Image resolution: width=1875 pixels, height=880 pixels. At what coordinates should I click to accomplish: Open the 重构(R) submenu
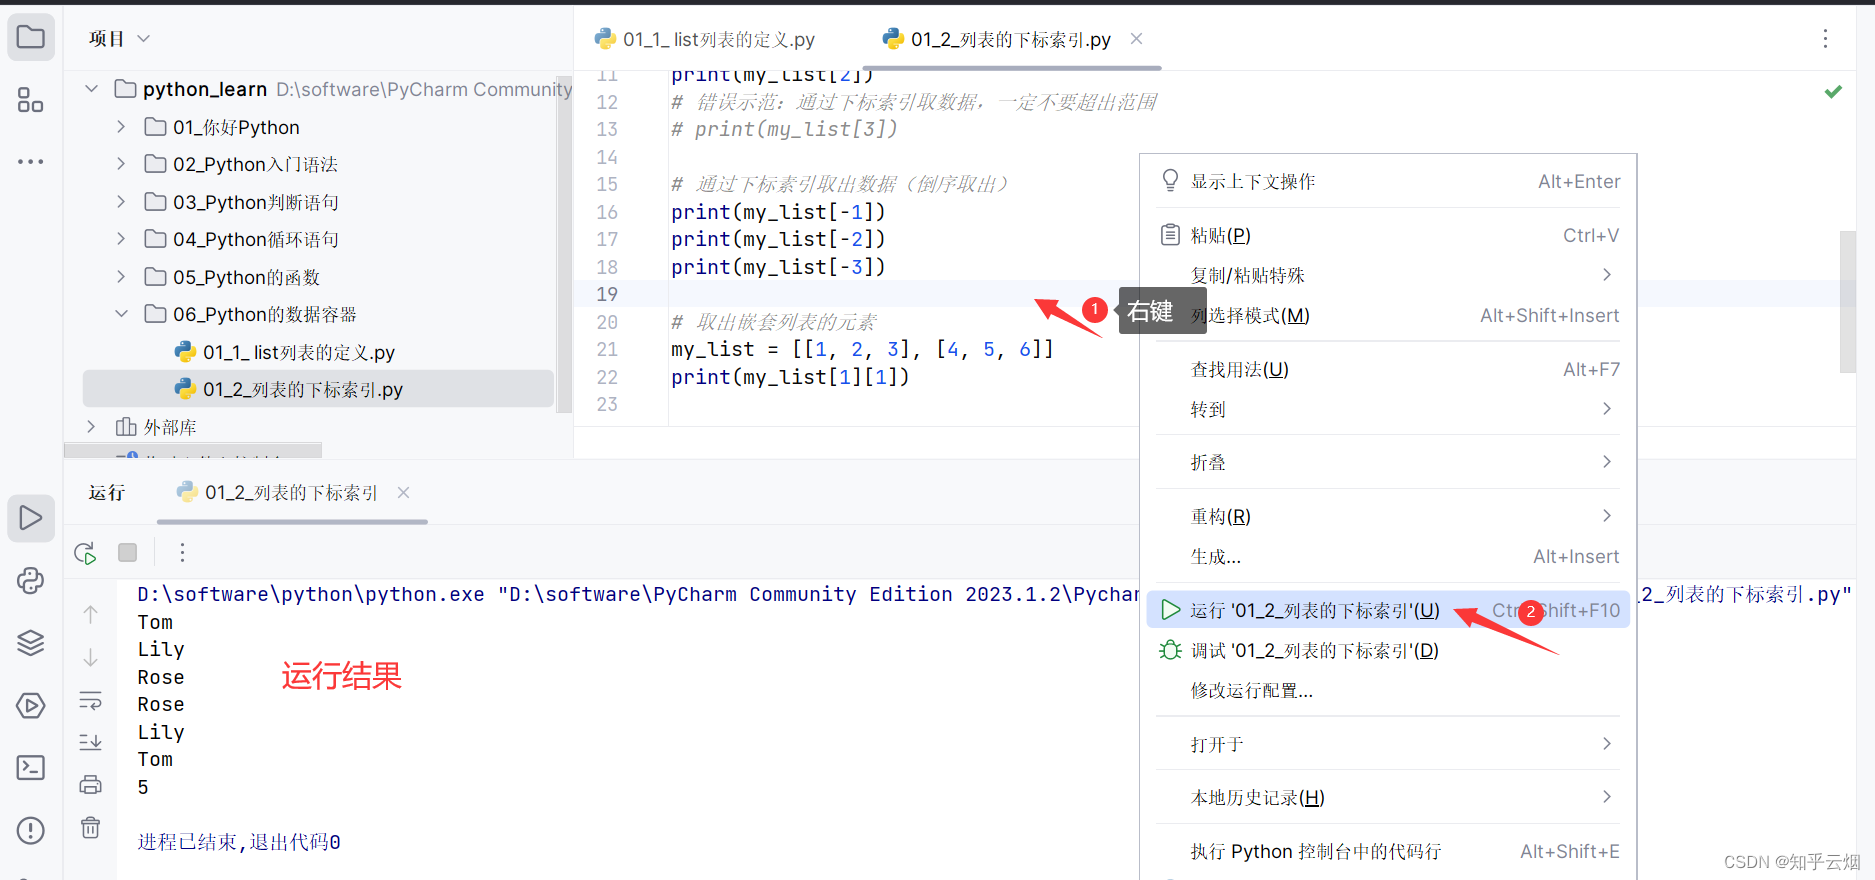[x=1388, y=516]
